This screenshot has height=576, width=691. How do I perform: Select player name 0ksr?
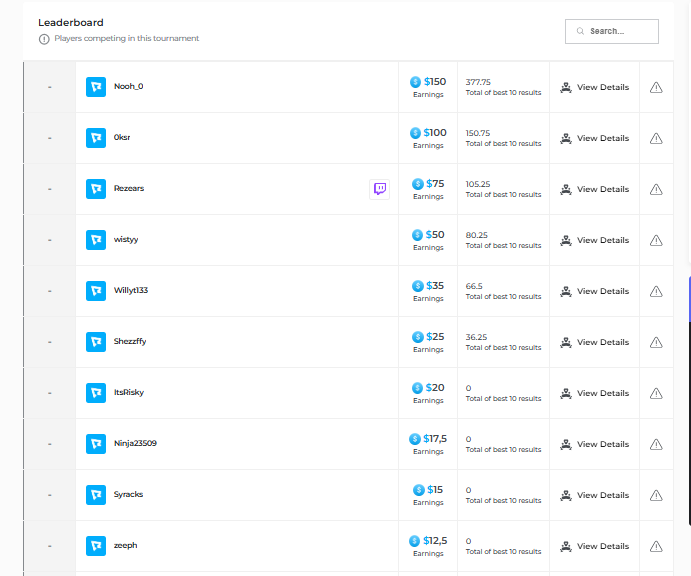[x=122, y=137]
